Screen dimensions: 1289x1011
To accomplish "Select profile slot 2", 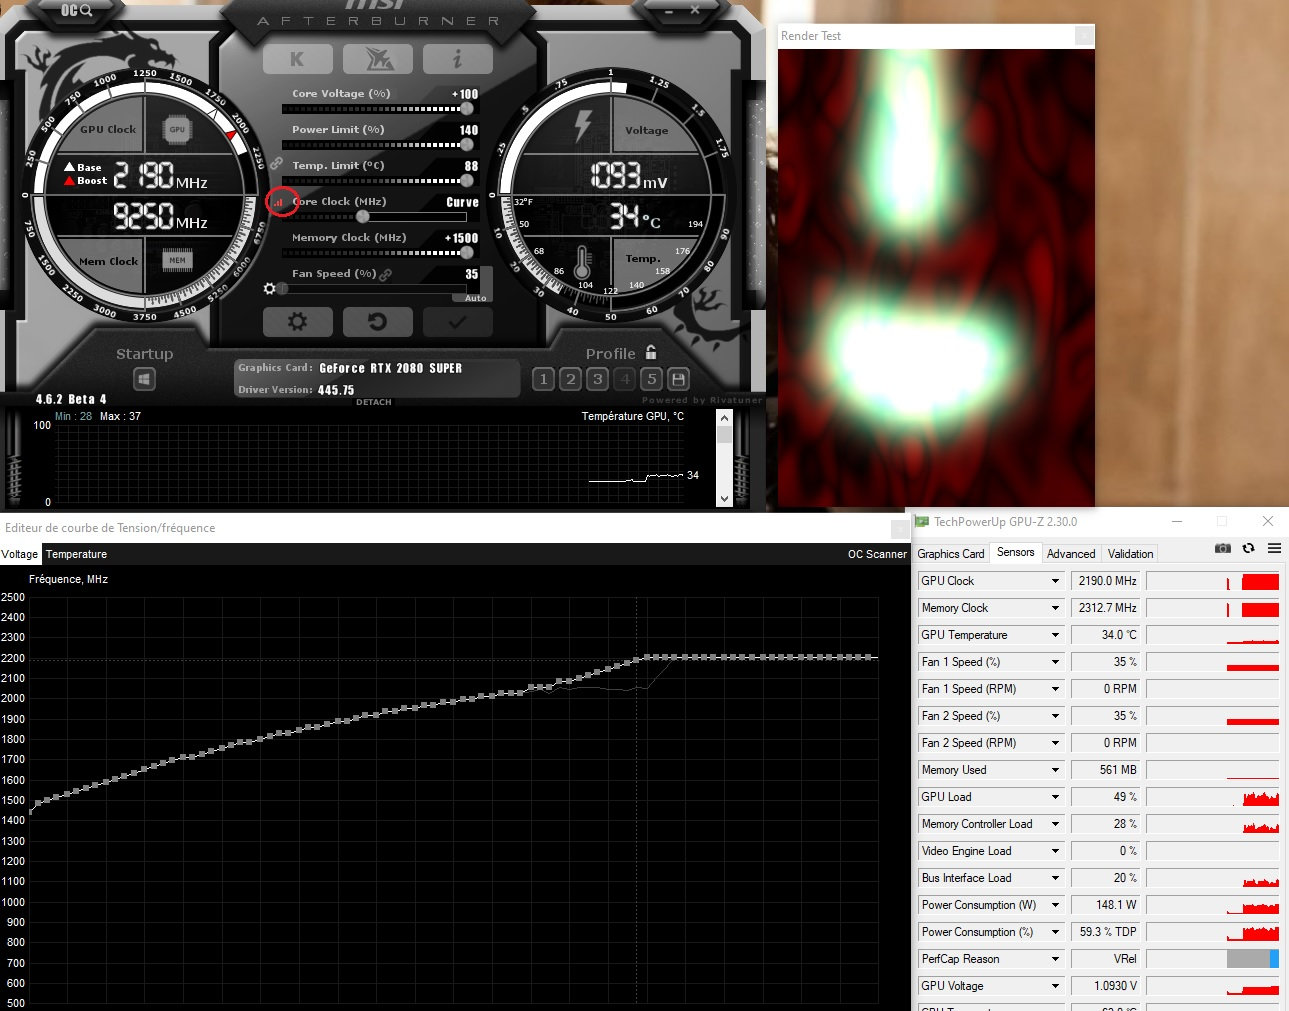I will click(x=570, y=379).
